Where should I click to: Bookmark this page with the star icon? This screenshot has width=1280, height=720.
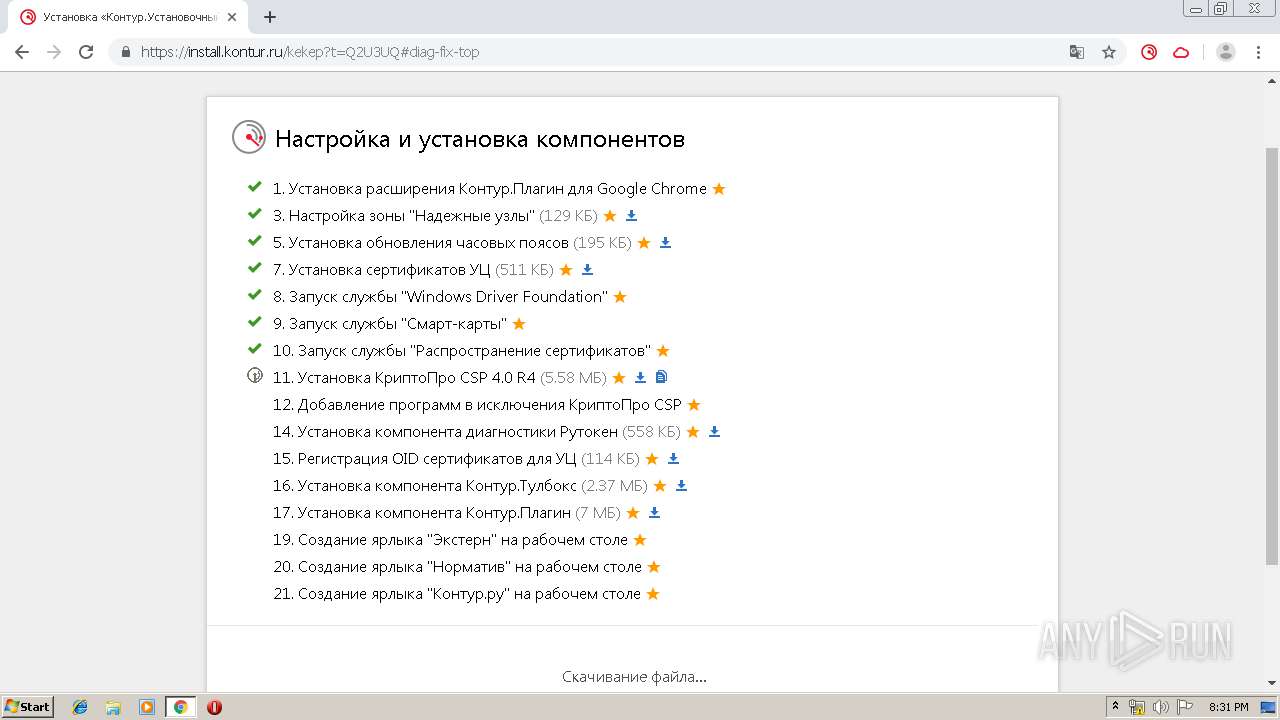pyautogui.click(x=1109, y=52)
